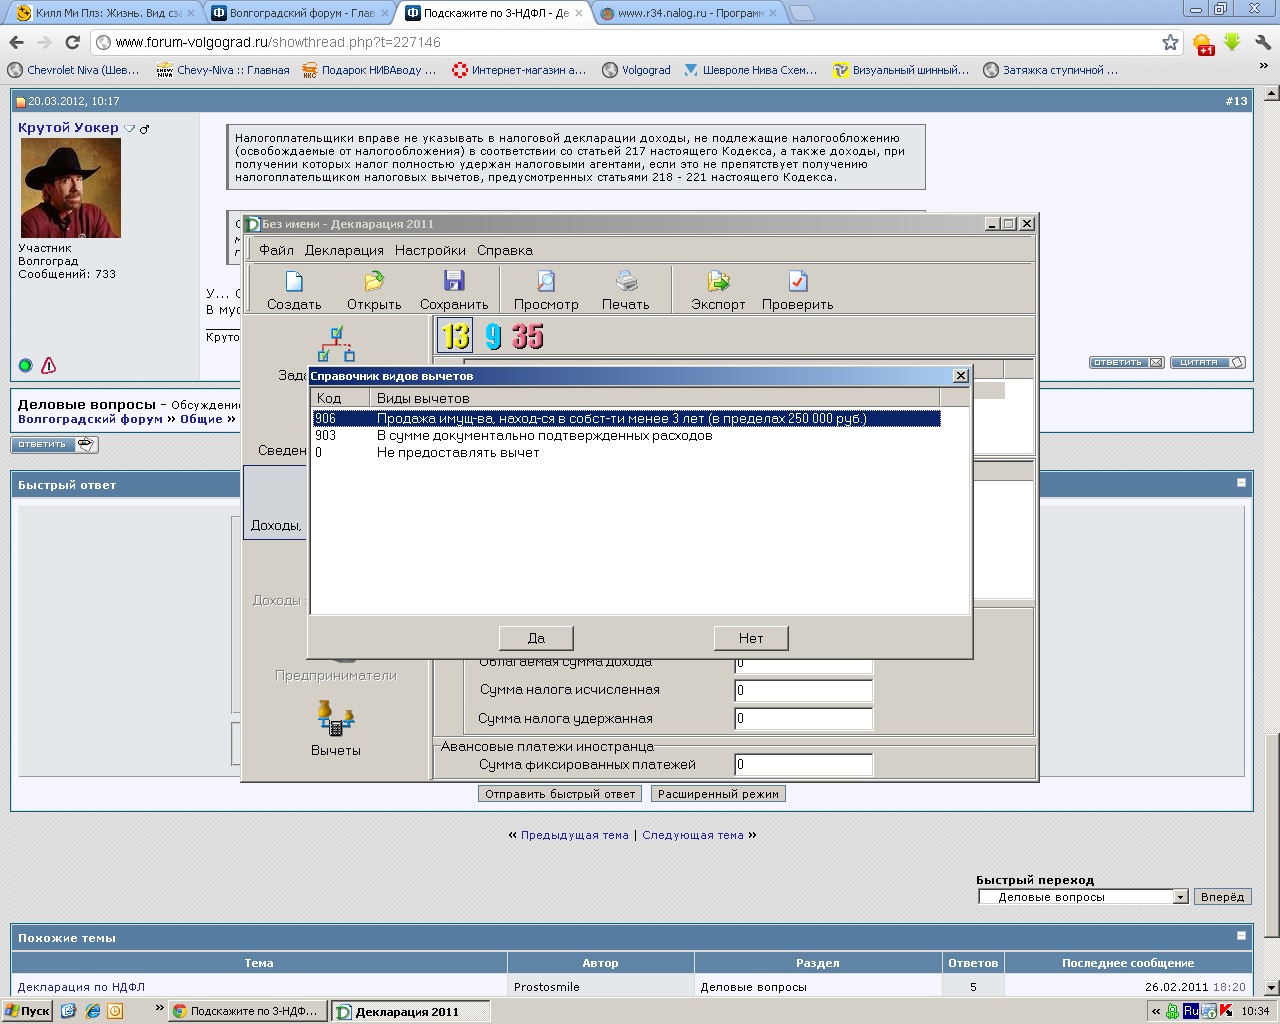Click the network update tray icon
The image size is (1280, 1024).
(1209, 1011)
